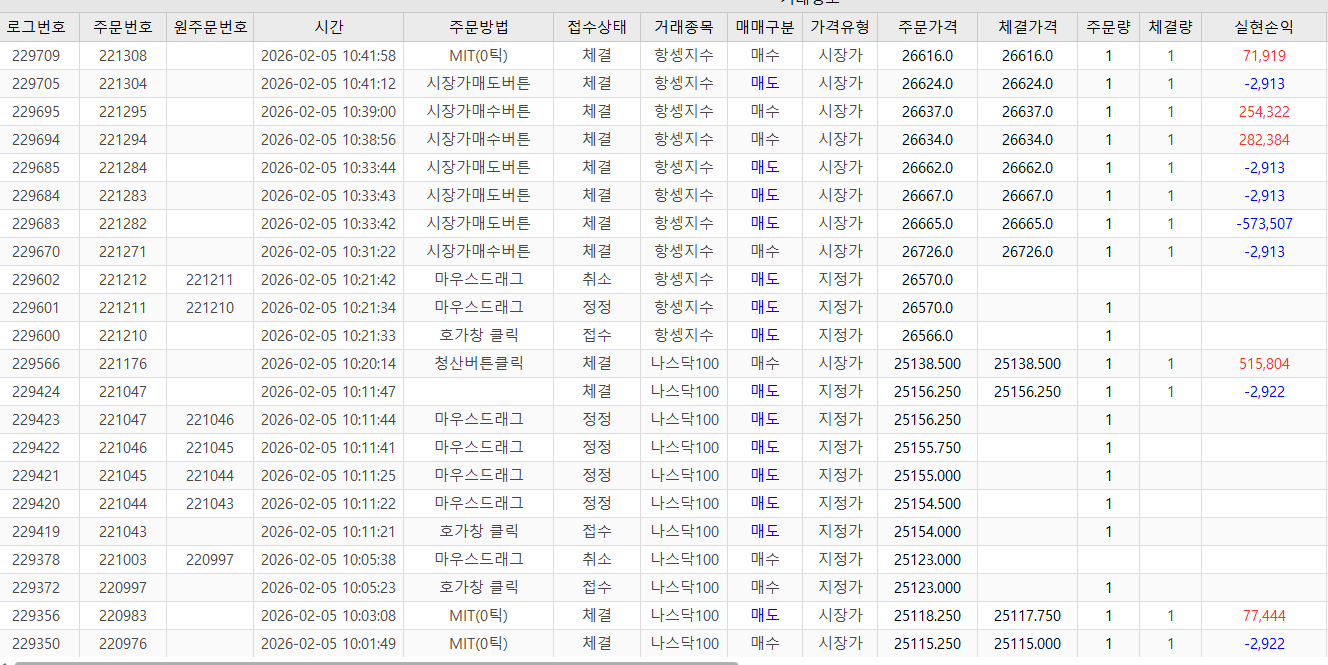Click 취소 status in log 229602 row
Screen dimensions: 1328x665
tap(596, 280)
